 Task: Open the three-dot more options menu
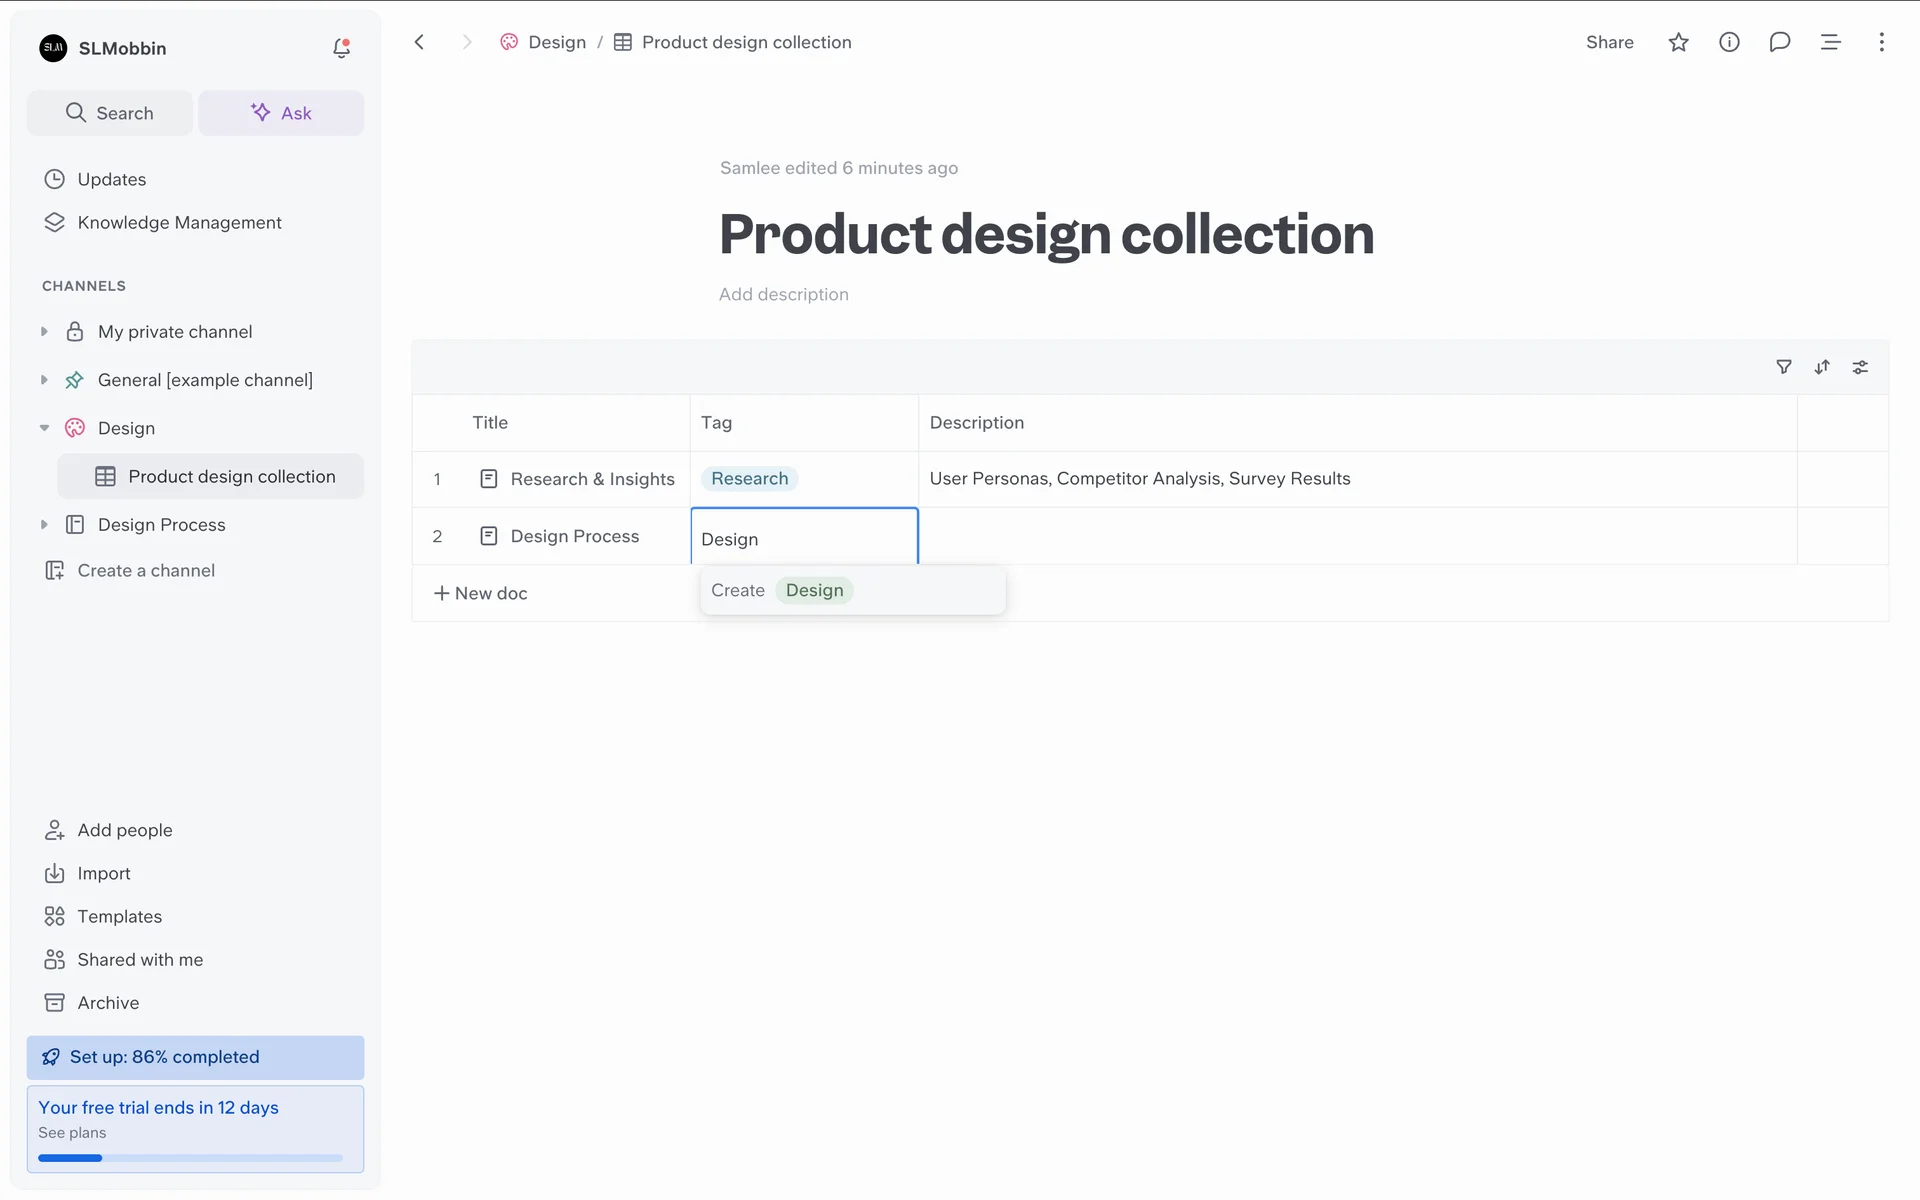coord(1881,42)
